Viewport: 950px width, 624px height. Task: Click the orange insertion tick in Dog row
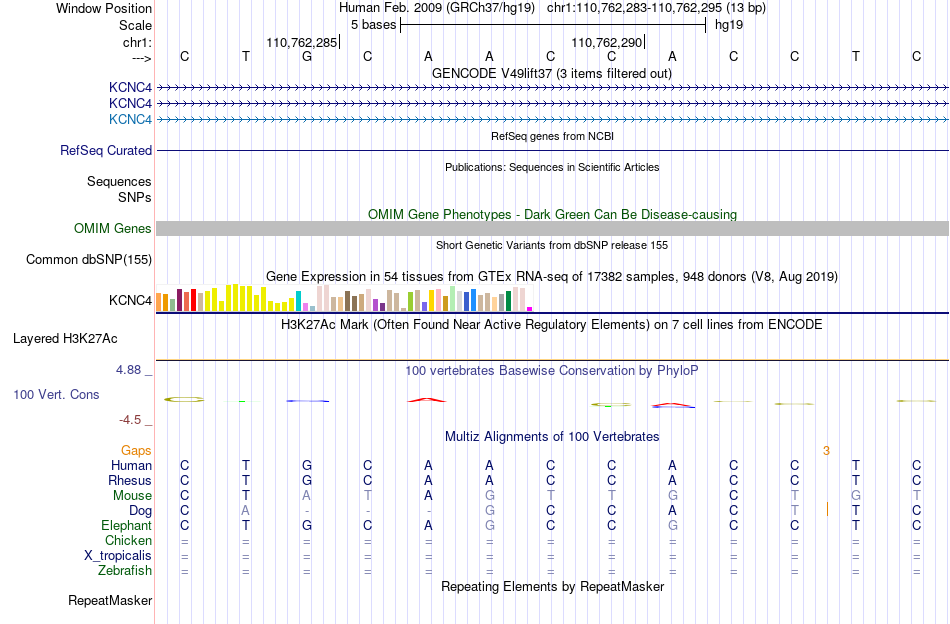(x=827, y=509)
